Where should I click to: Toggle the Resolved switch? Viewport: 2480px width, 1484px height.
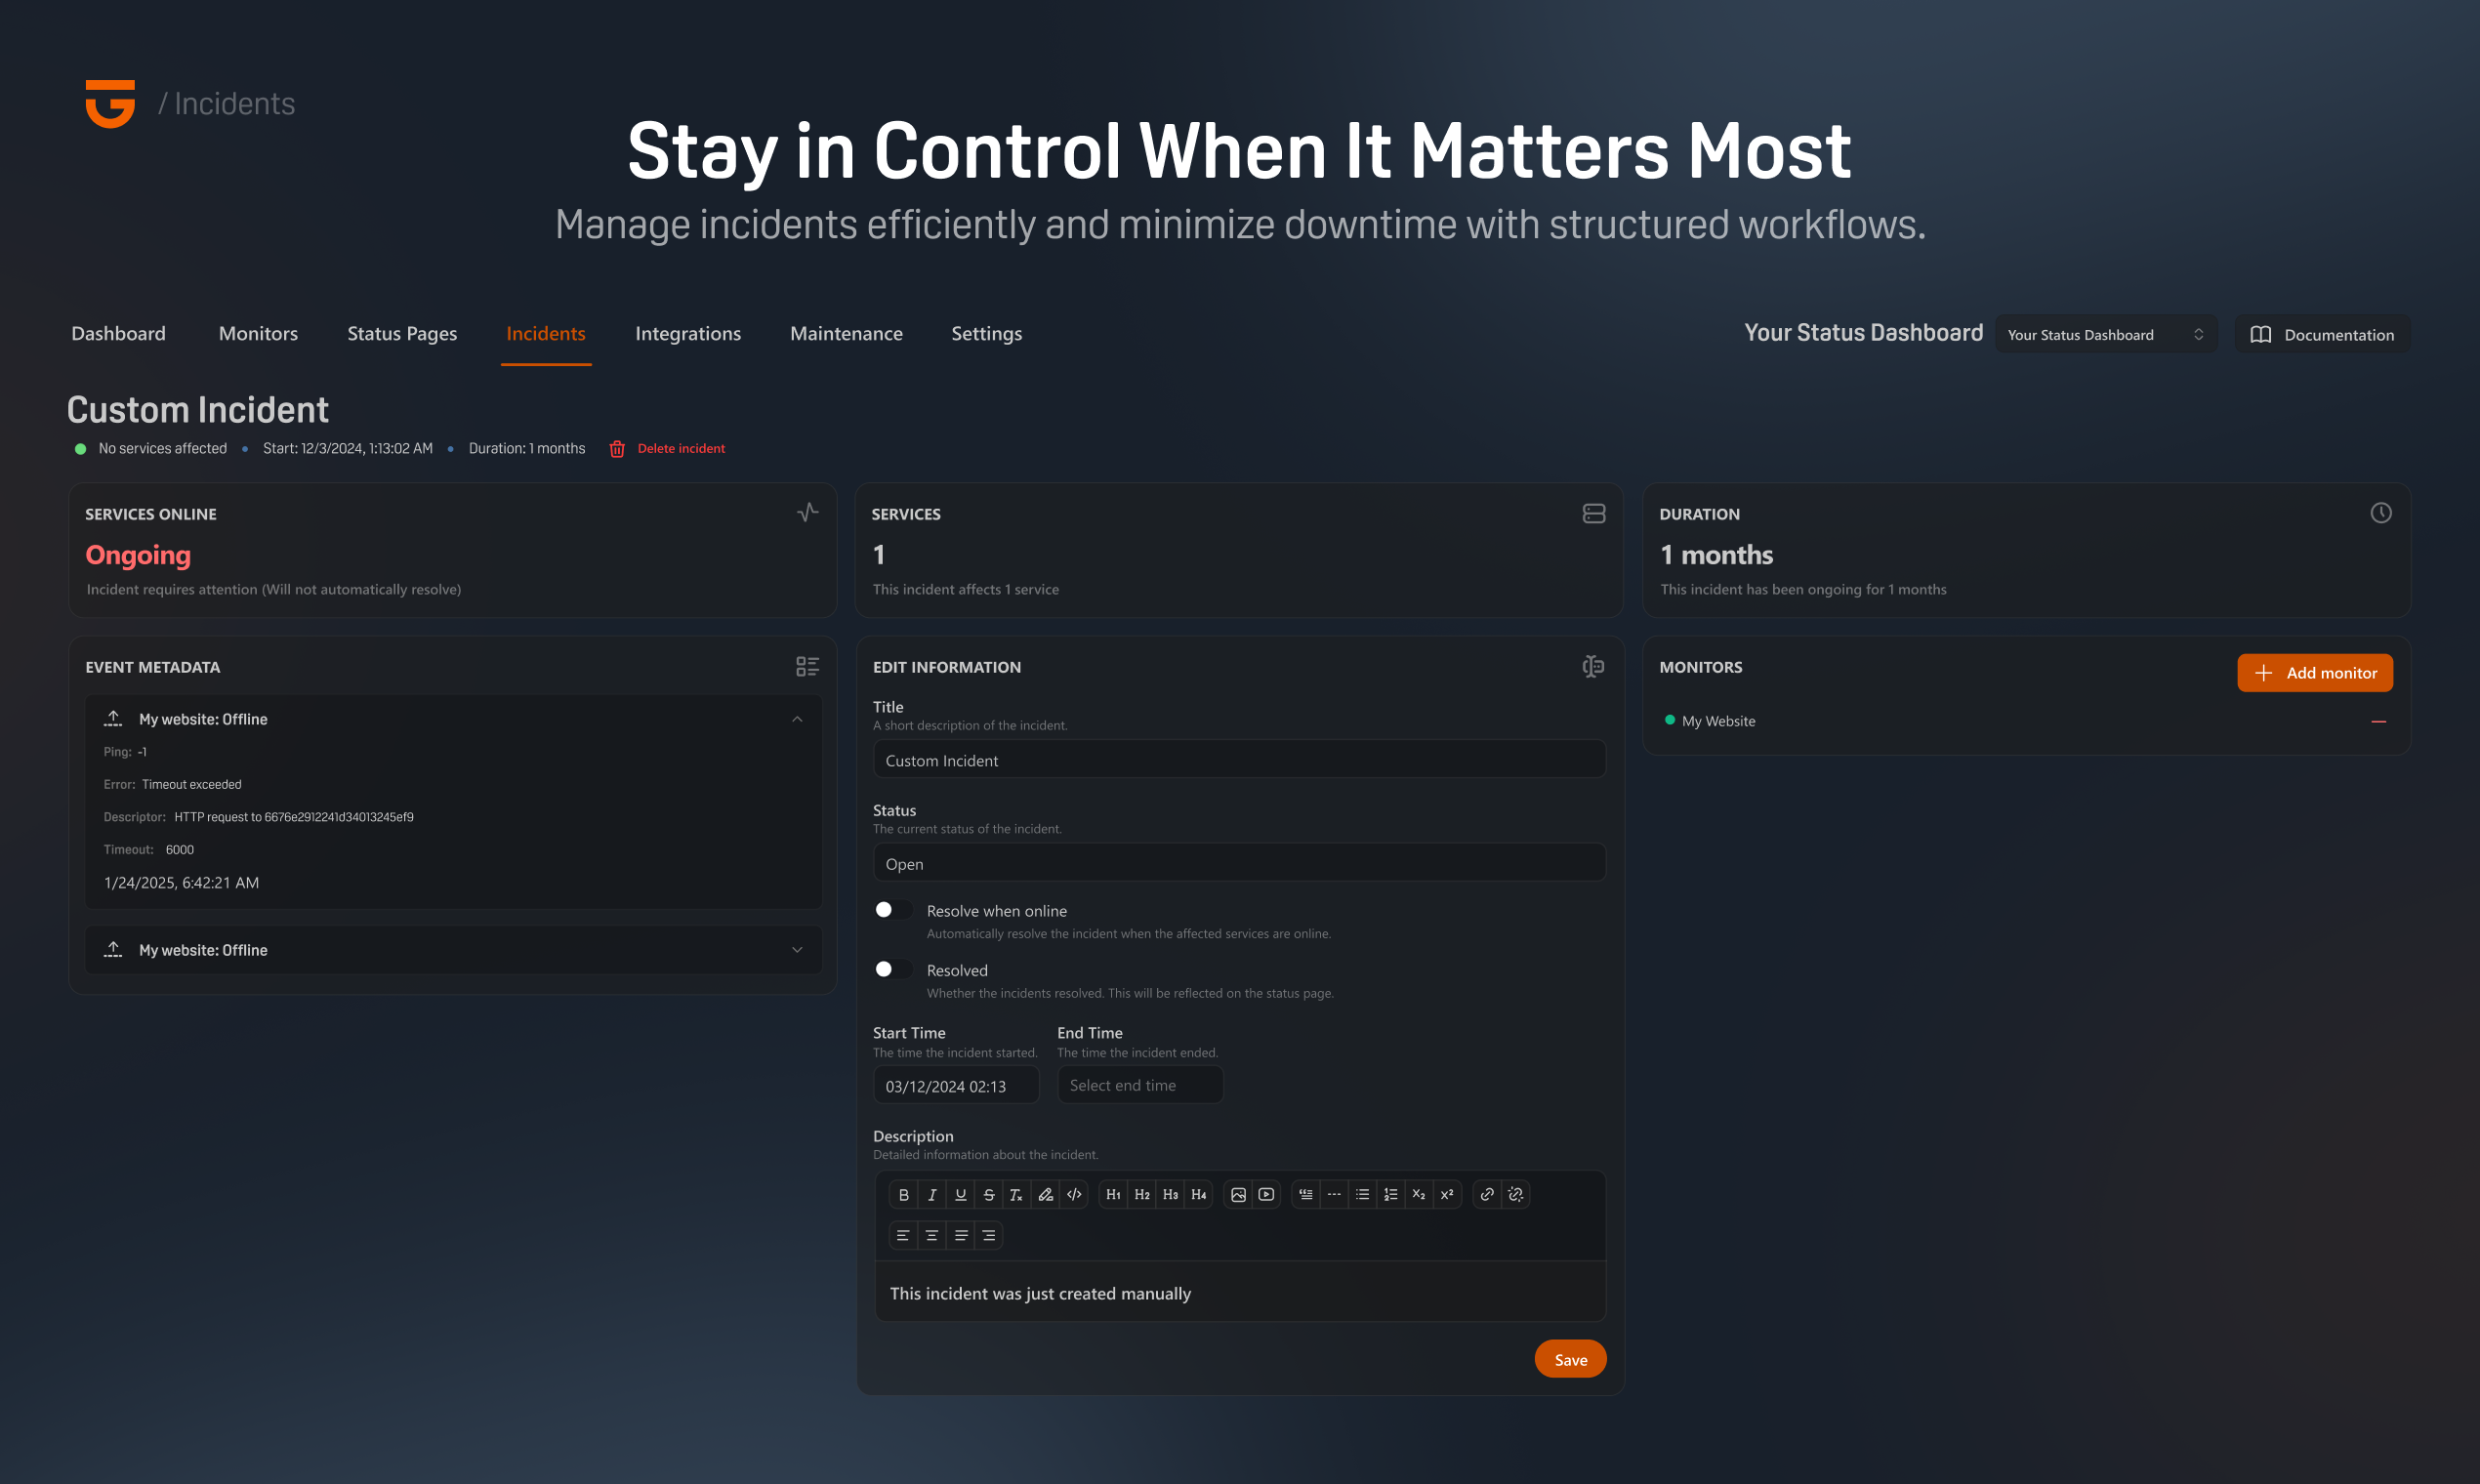[x=892, y=969]
